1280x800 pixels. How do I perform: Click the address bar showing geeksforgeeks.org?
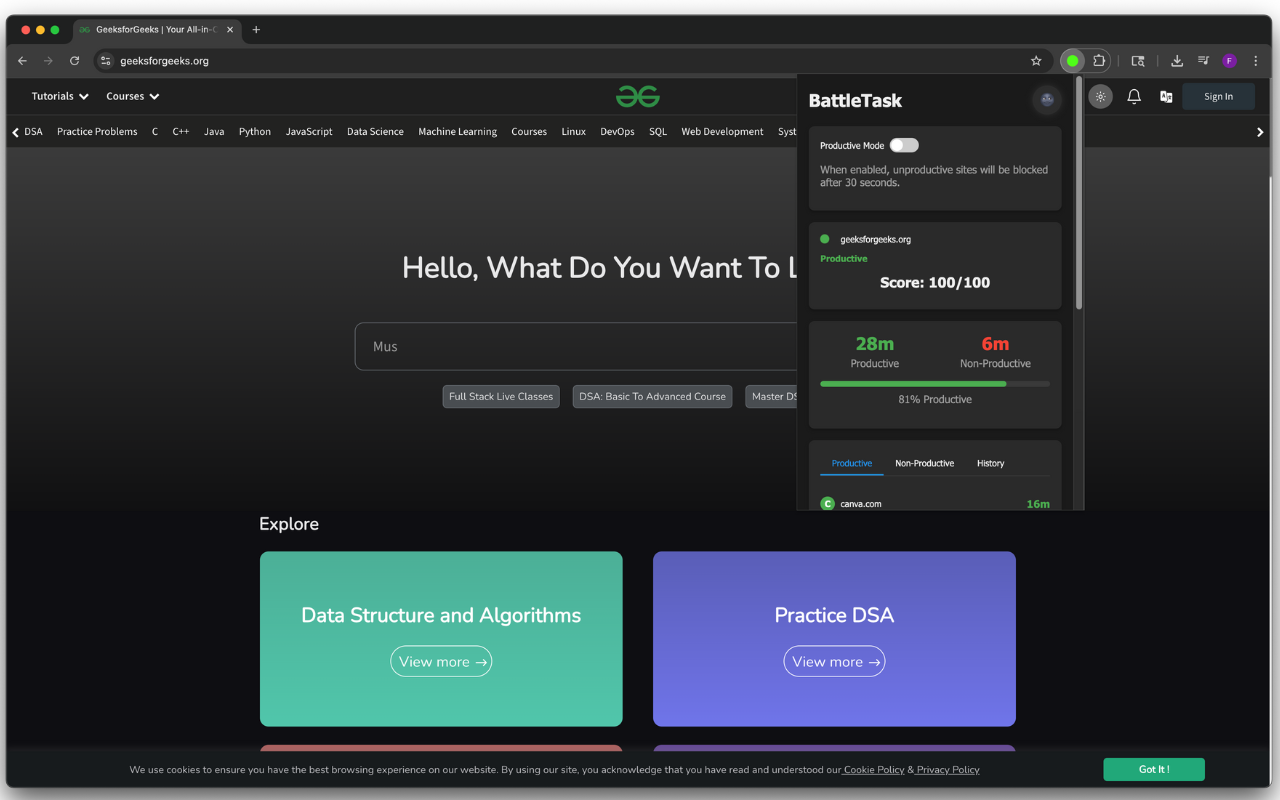tap(570, 61)
